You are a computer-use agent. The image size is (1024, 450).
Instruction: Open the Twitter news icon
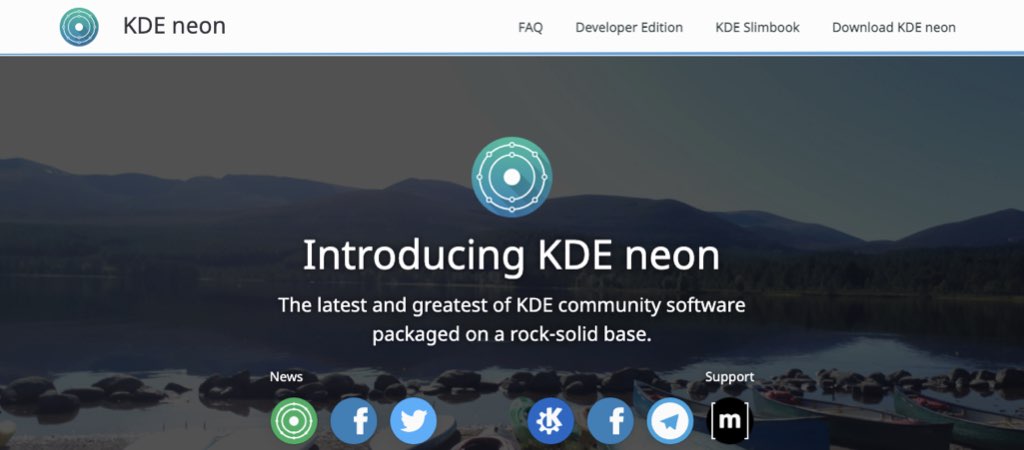tap(413, 421)
